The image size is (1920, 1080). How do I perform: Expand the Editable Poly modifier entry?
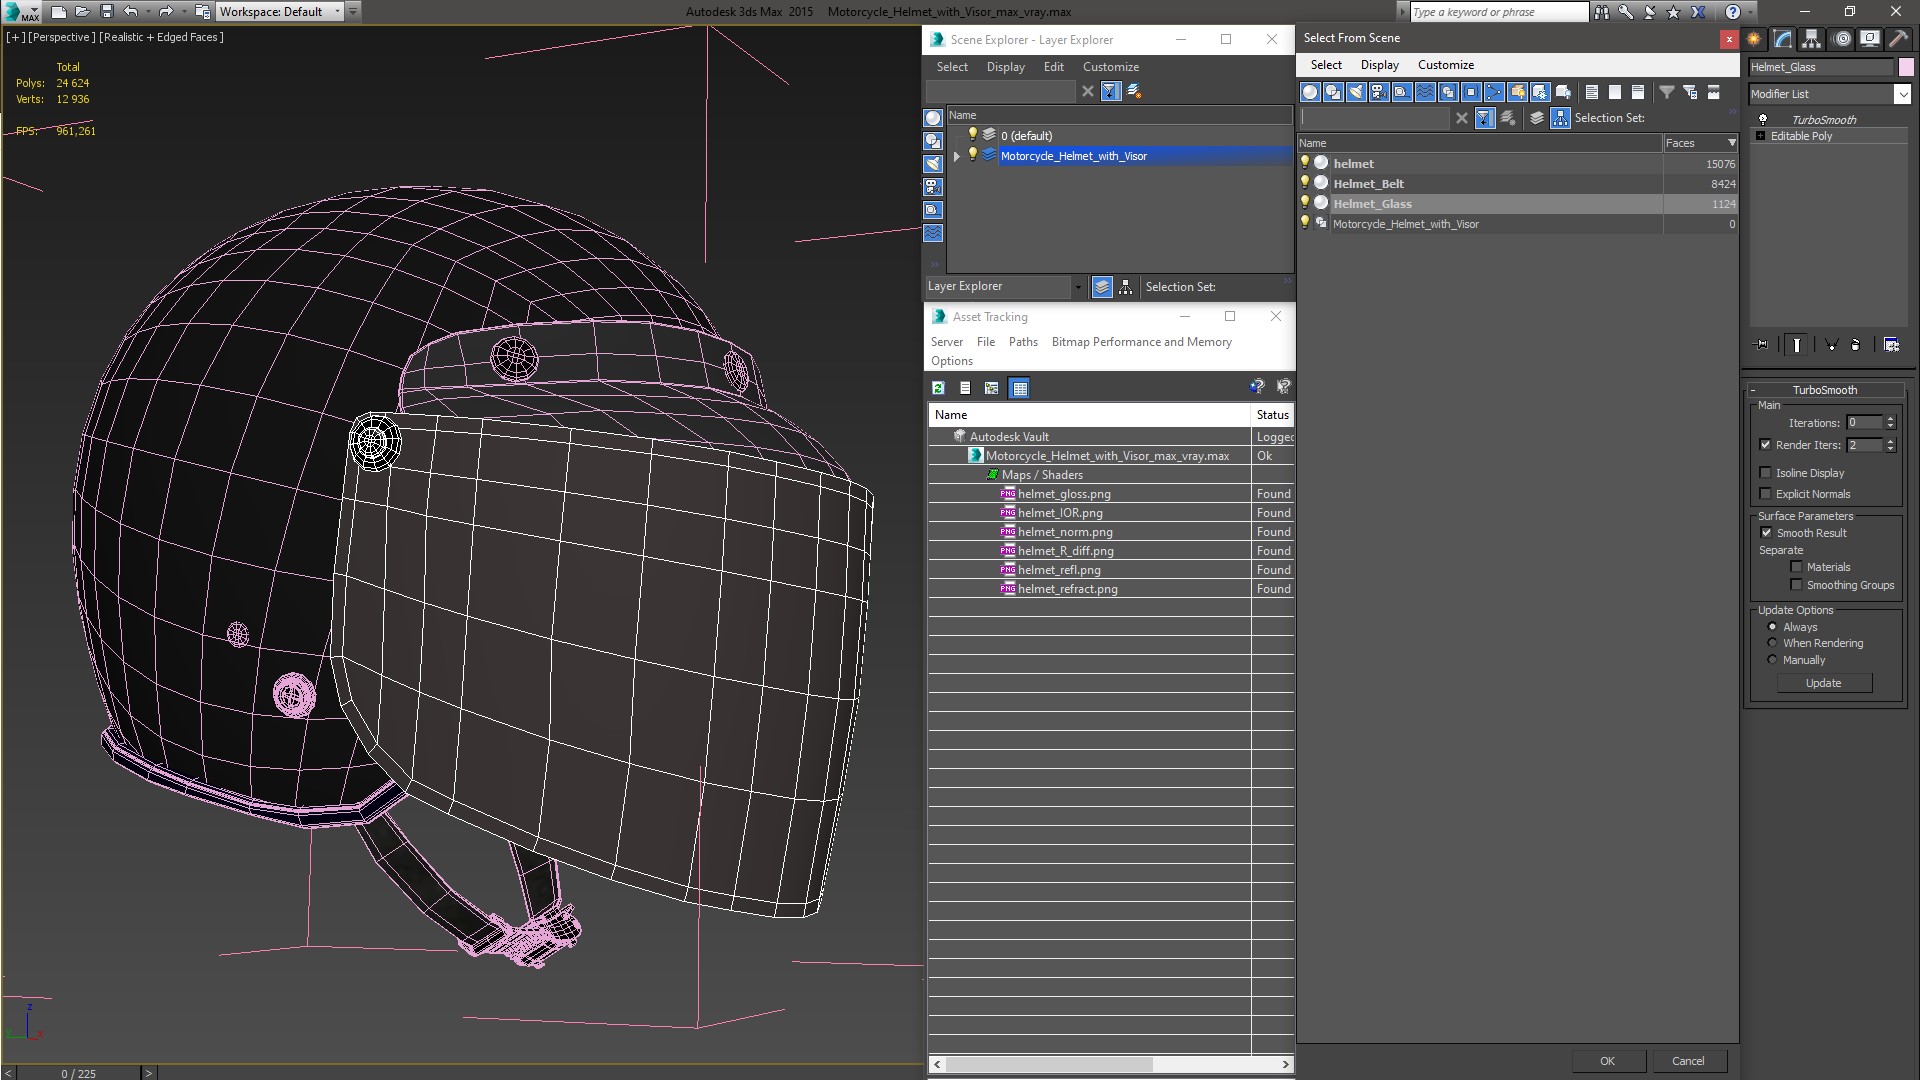coord(1761,136)
